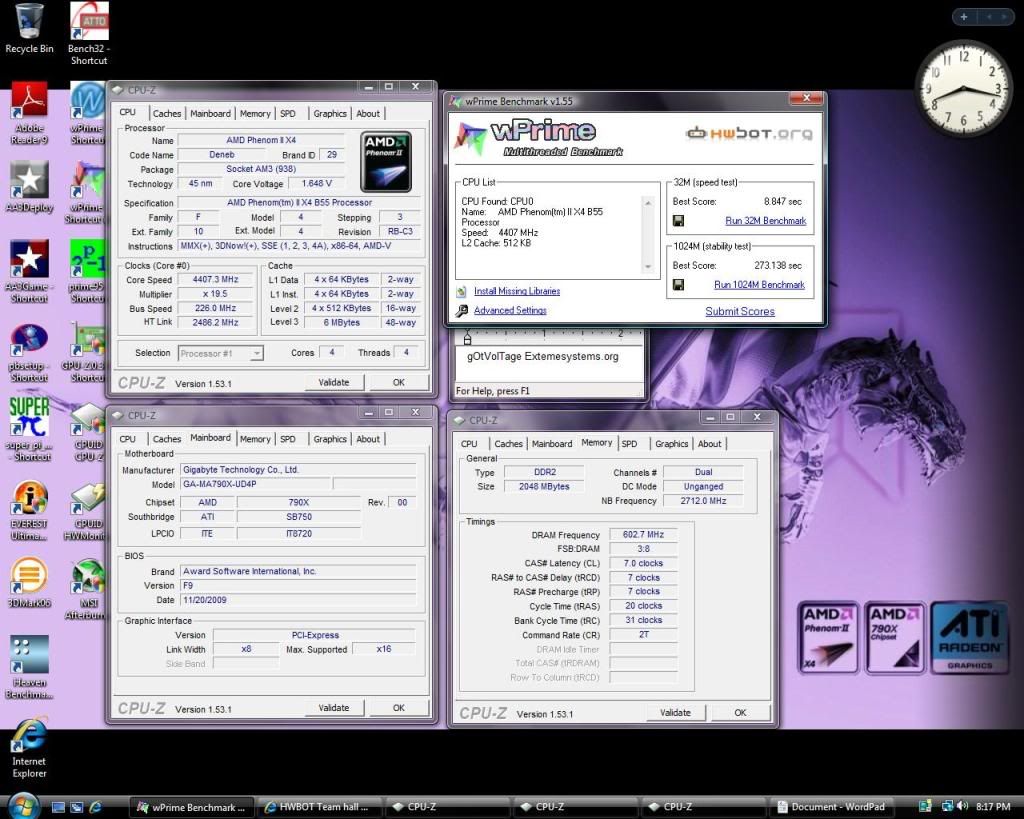
Task: Switch to Caches tab in top CPU-Z window
Action: click(167, 114)
